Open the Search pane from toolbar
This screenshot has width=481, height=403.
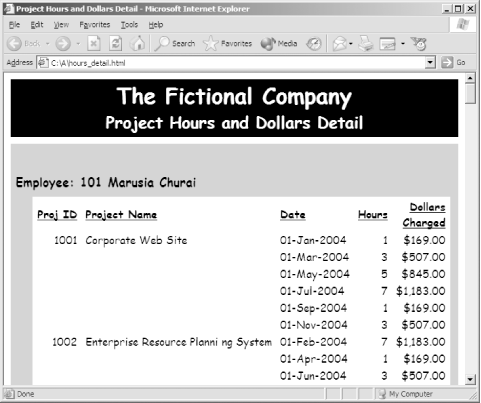(175, 44)
